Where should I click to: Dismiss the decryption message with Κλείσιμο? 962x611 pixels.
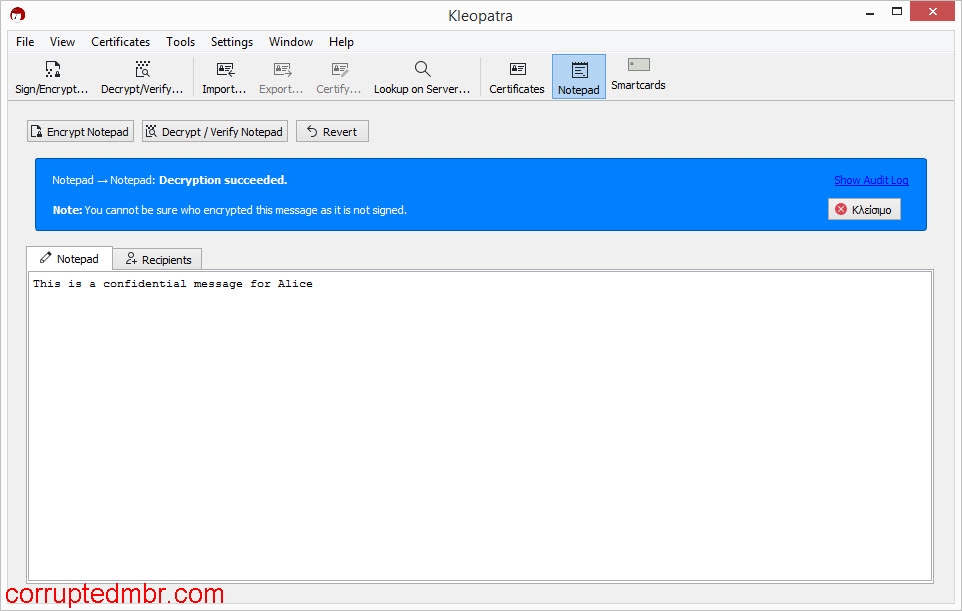[x=864, y=209]
